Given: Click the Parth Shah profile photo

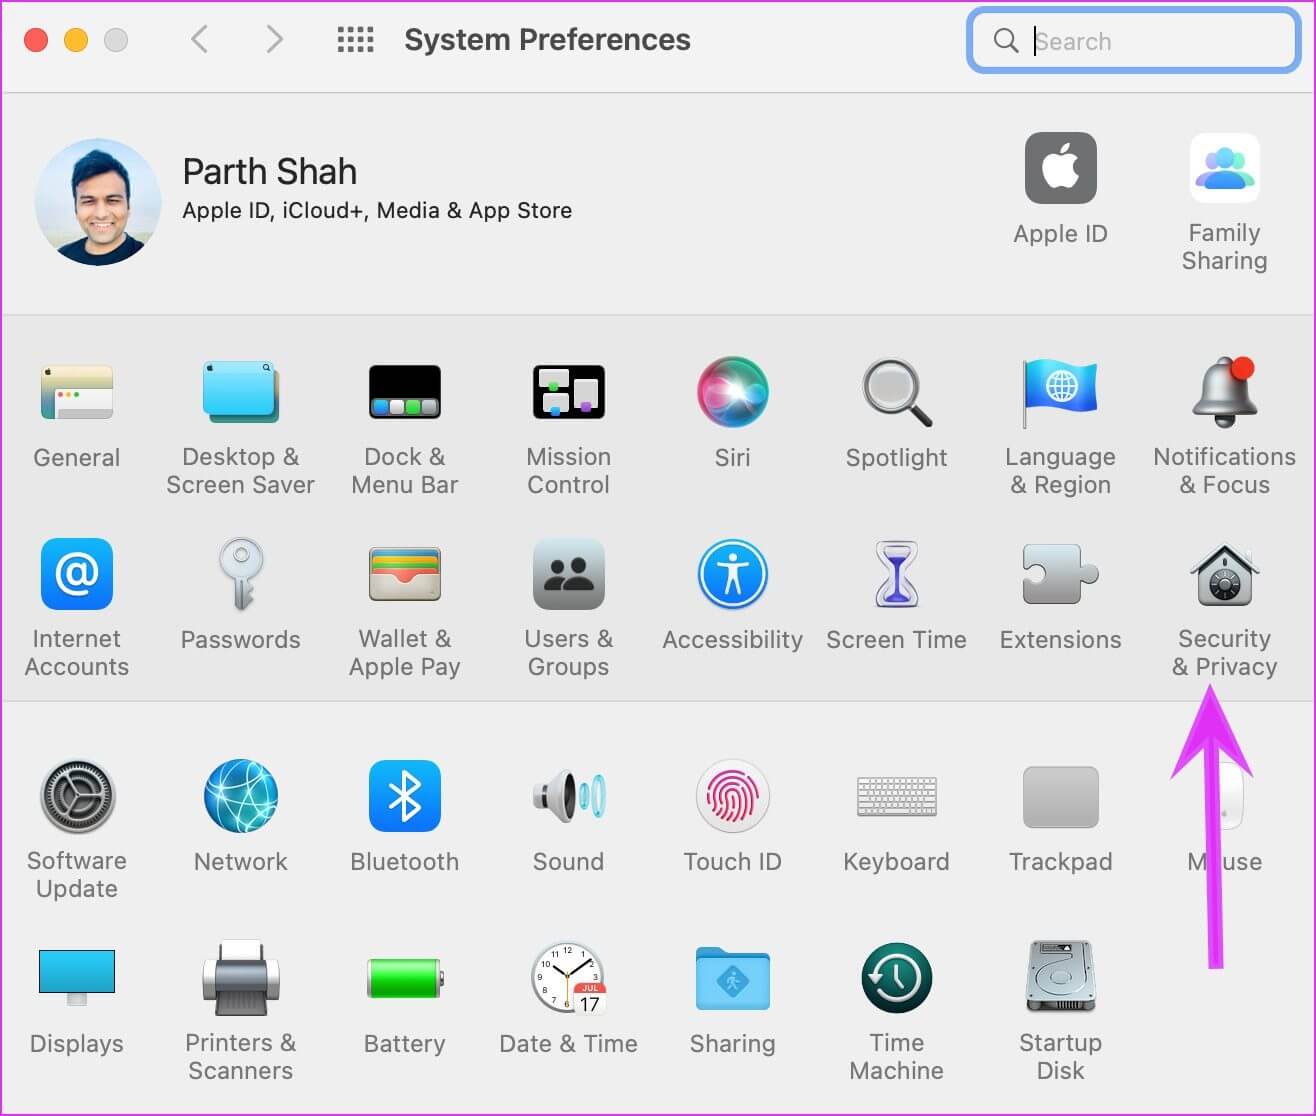Looking at the screenshot, I should click(x=98, y=202).
